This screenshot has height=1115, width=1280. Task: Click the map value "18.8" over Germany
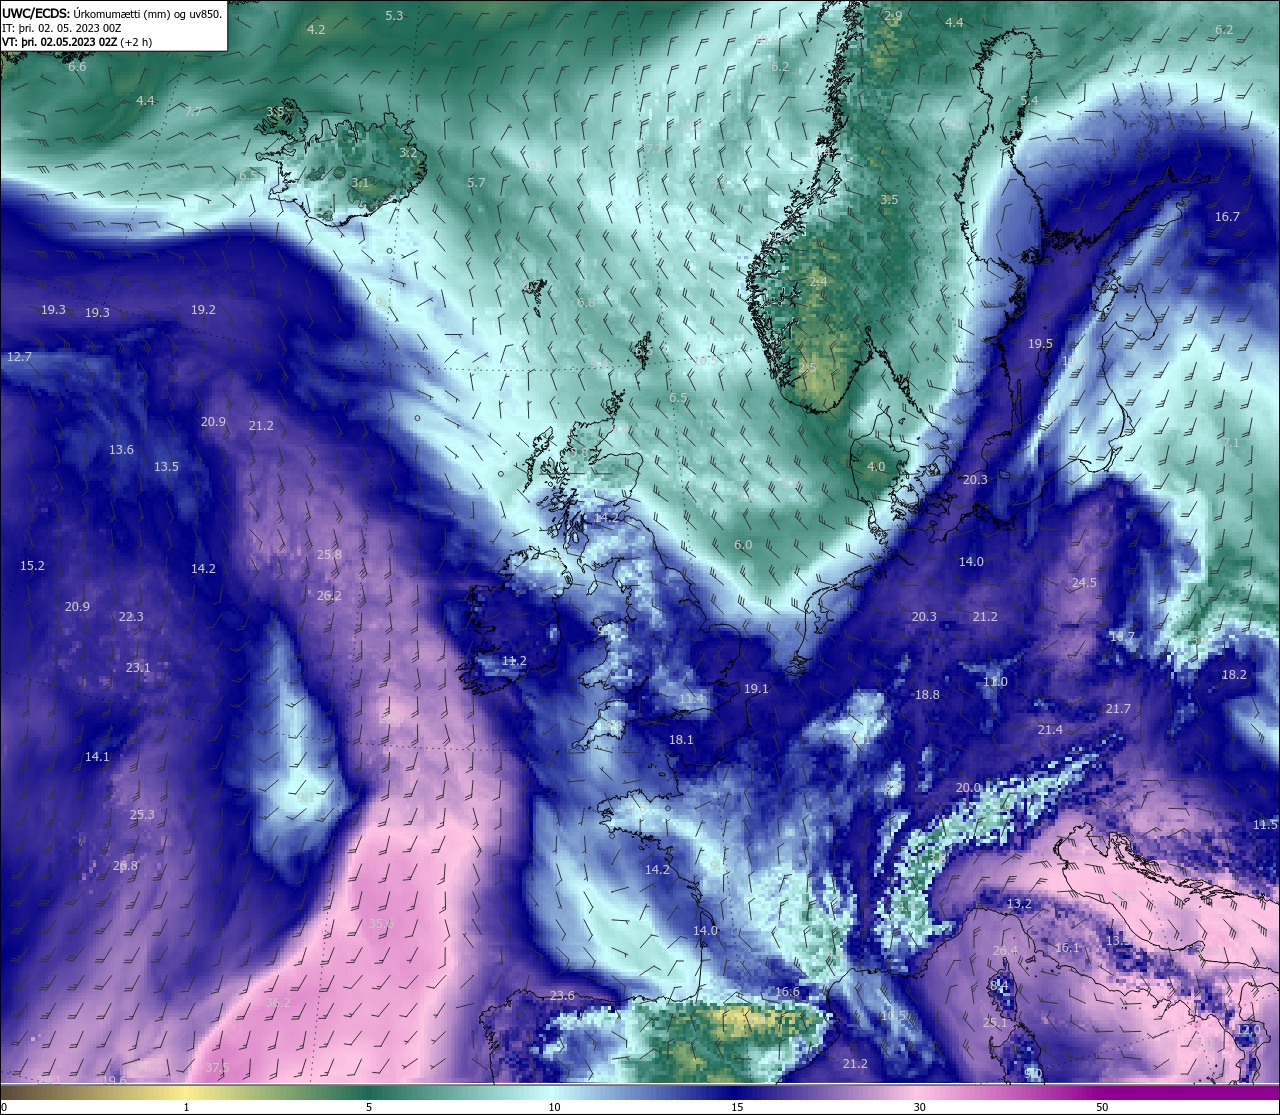(x=927, y=695)
